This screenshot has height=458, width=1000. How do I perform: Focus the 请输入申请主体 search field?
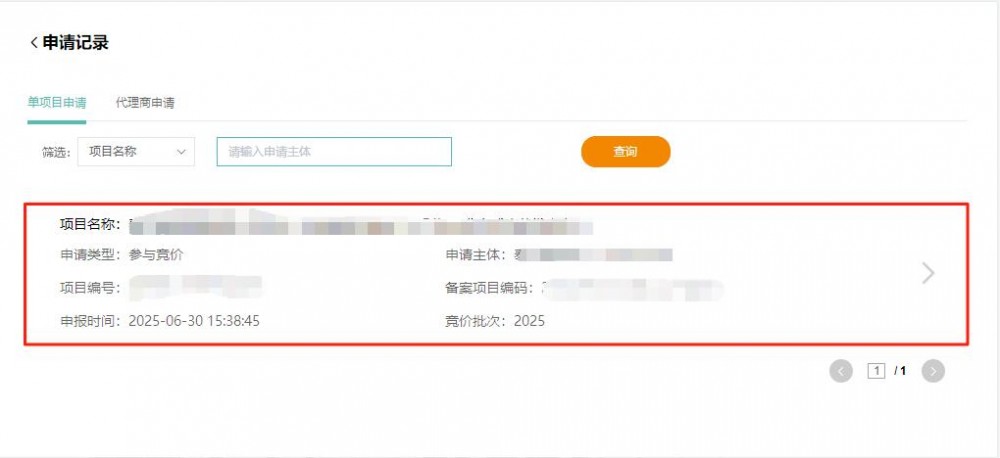pyautogui.click(x=334, y=152)
